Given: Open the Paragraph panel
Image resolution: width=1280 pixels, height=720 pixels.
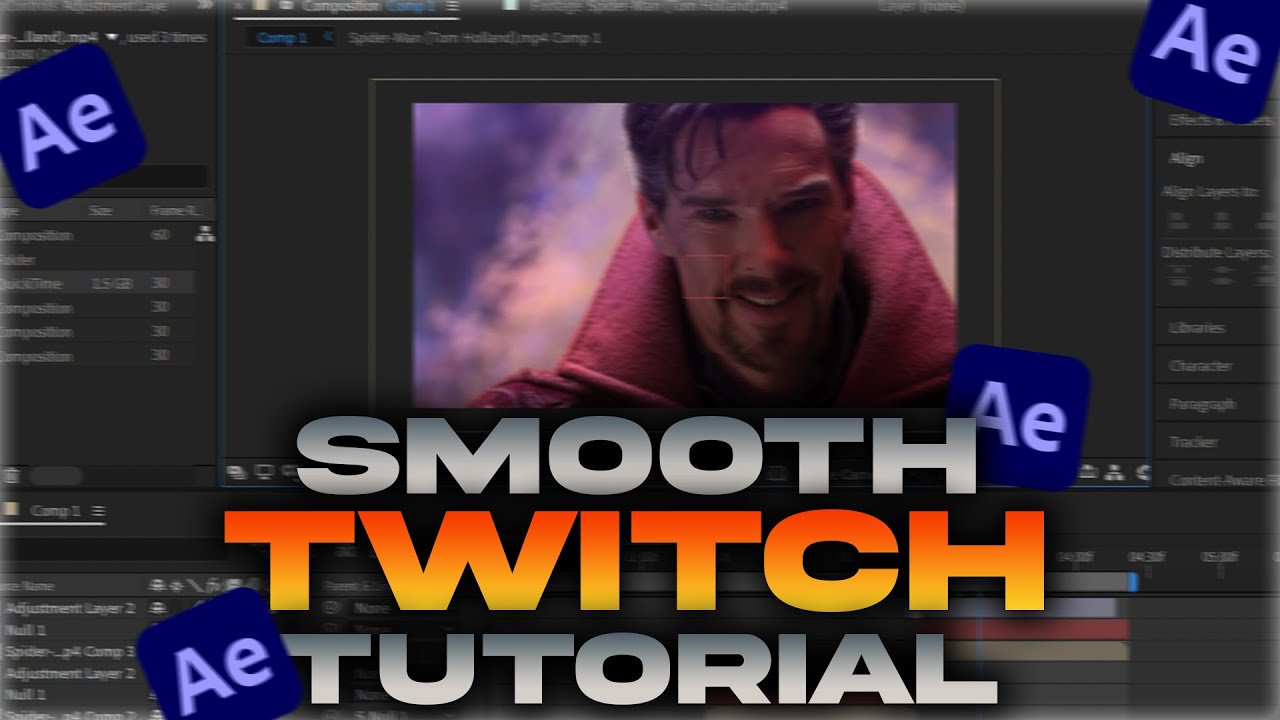Looking at the screenshot, I should (x=1202, y=404).
